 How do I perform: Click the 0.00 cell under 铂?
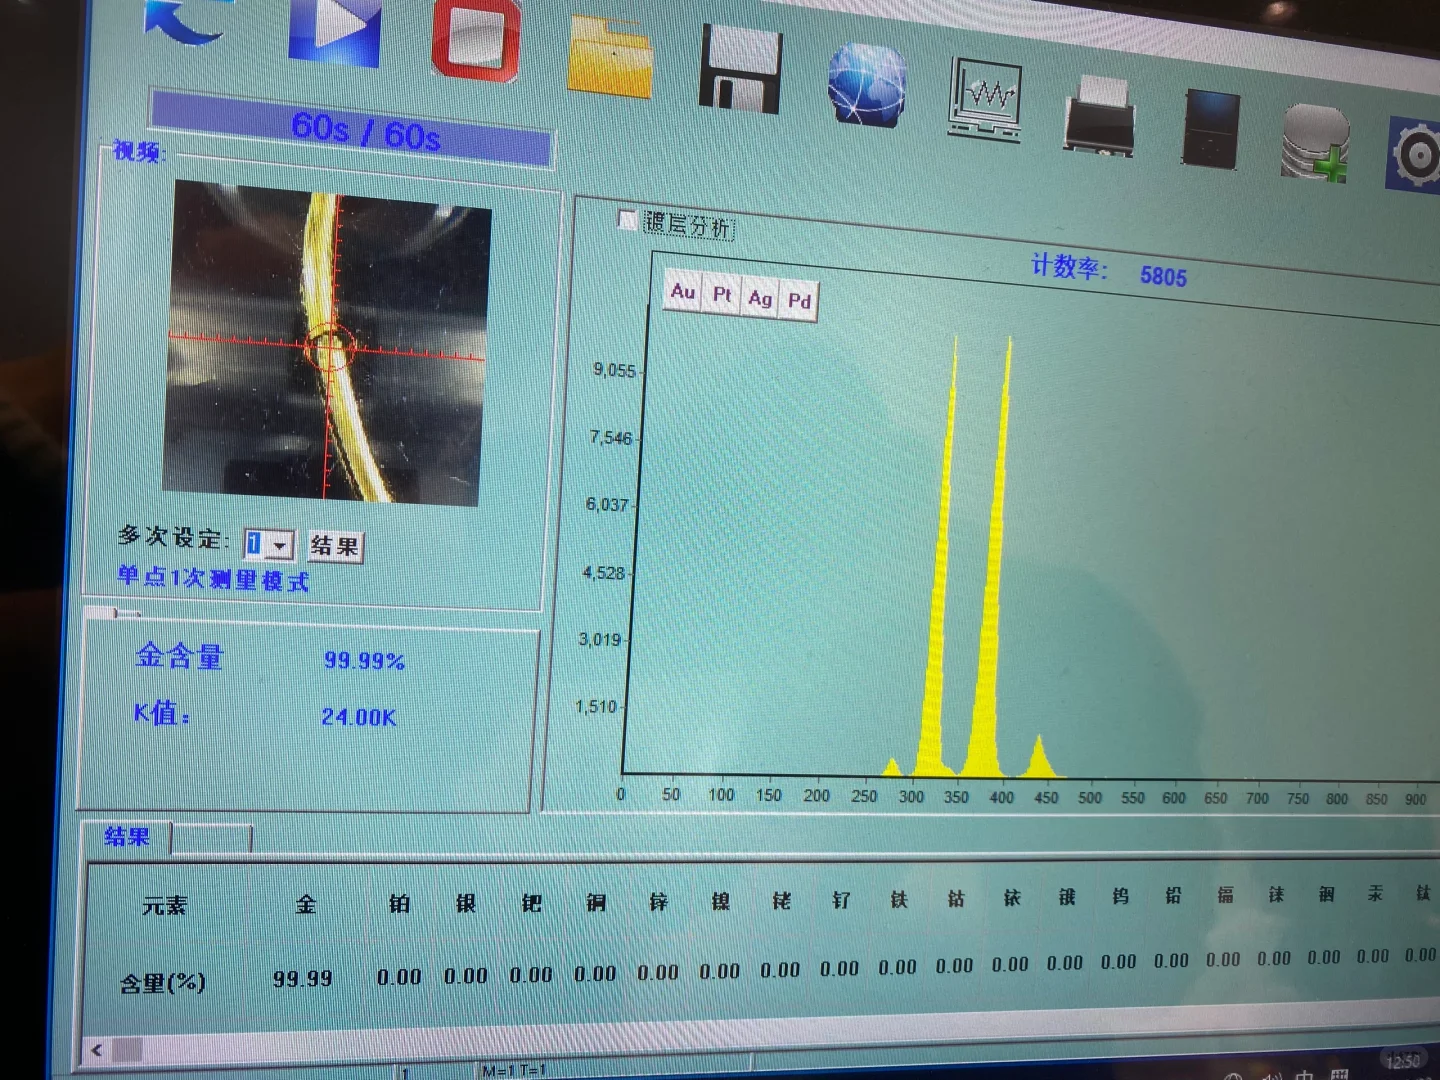(399, 977)
